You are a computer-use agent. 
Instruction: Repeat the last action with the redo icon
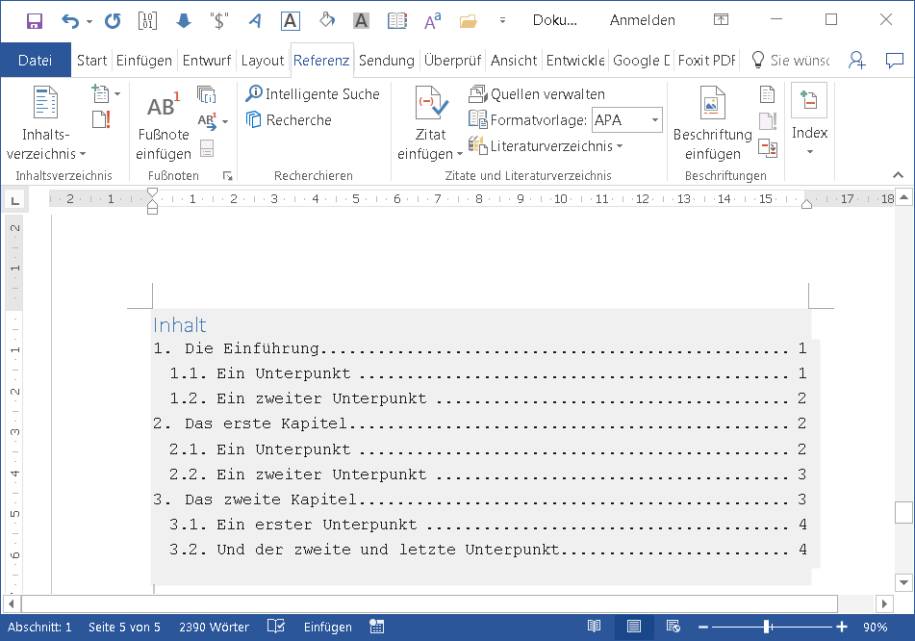[112, 21]
